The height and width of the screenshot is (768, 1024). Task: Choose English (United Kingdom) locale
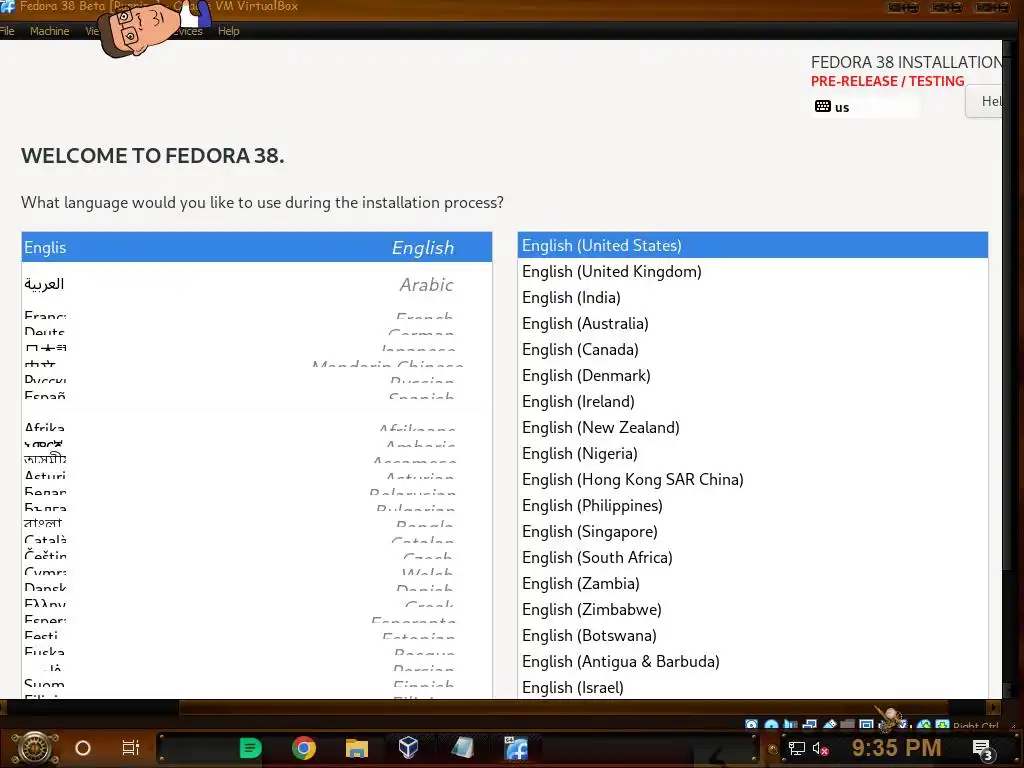[752, 271]
